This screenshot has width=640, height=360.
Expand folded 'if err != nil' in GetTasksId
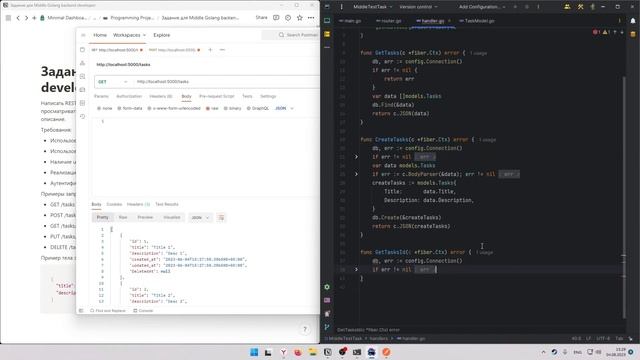point(356,269)
